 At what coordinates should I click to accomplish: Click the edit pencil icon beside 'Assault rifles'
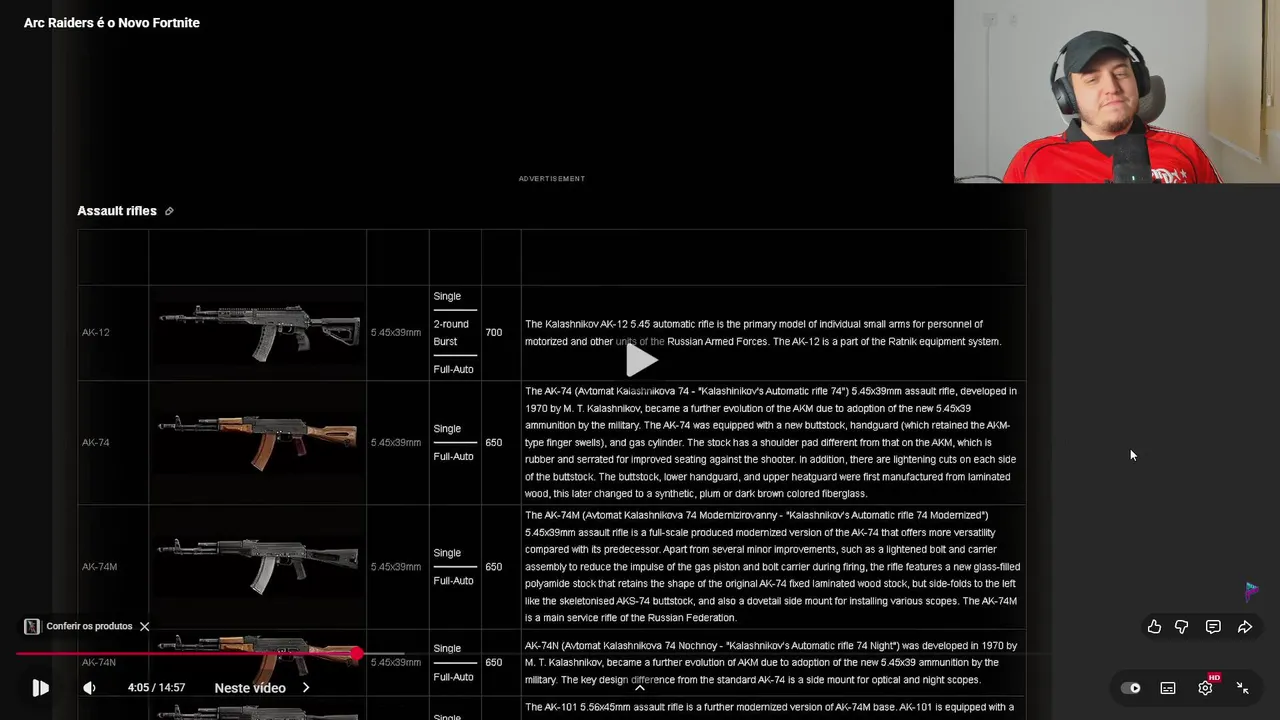tap(169, 211)
